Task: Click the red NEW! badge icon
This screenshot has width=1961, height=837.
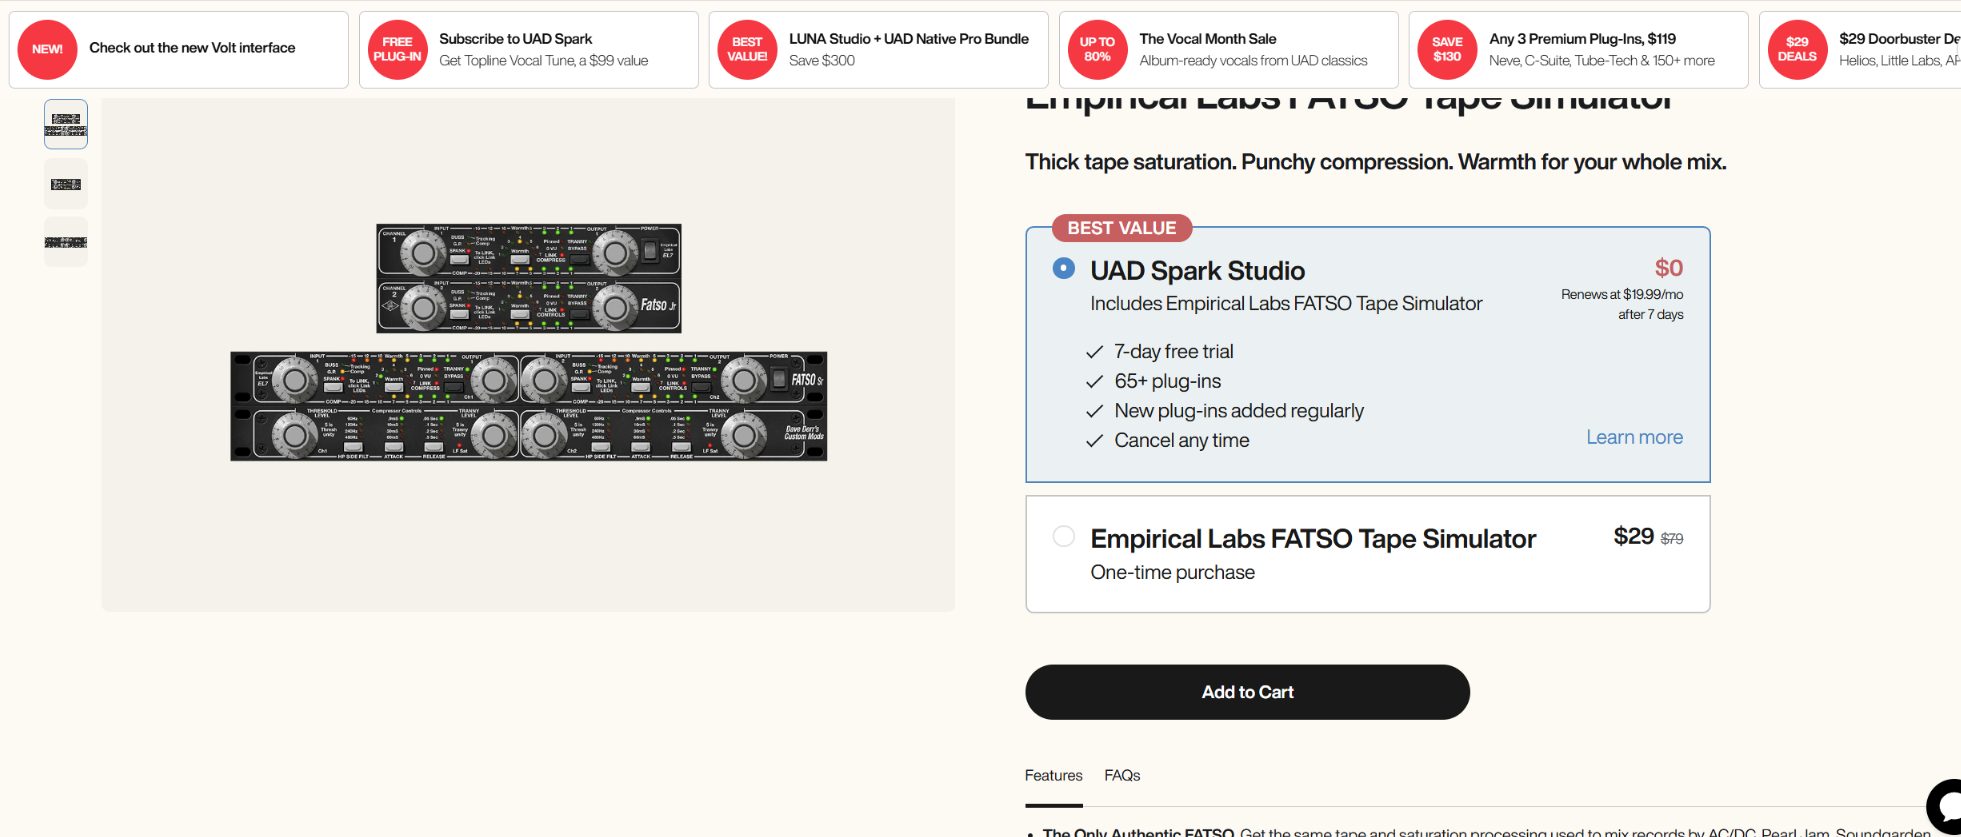Action: [x=47, y=49]
